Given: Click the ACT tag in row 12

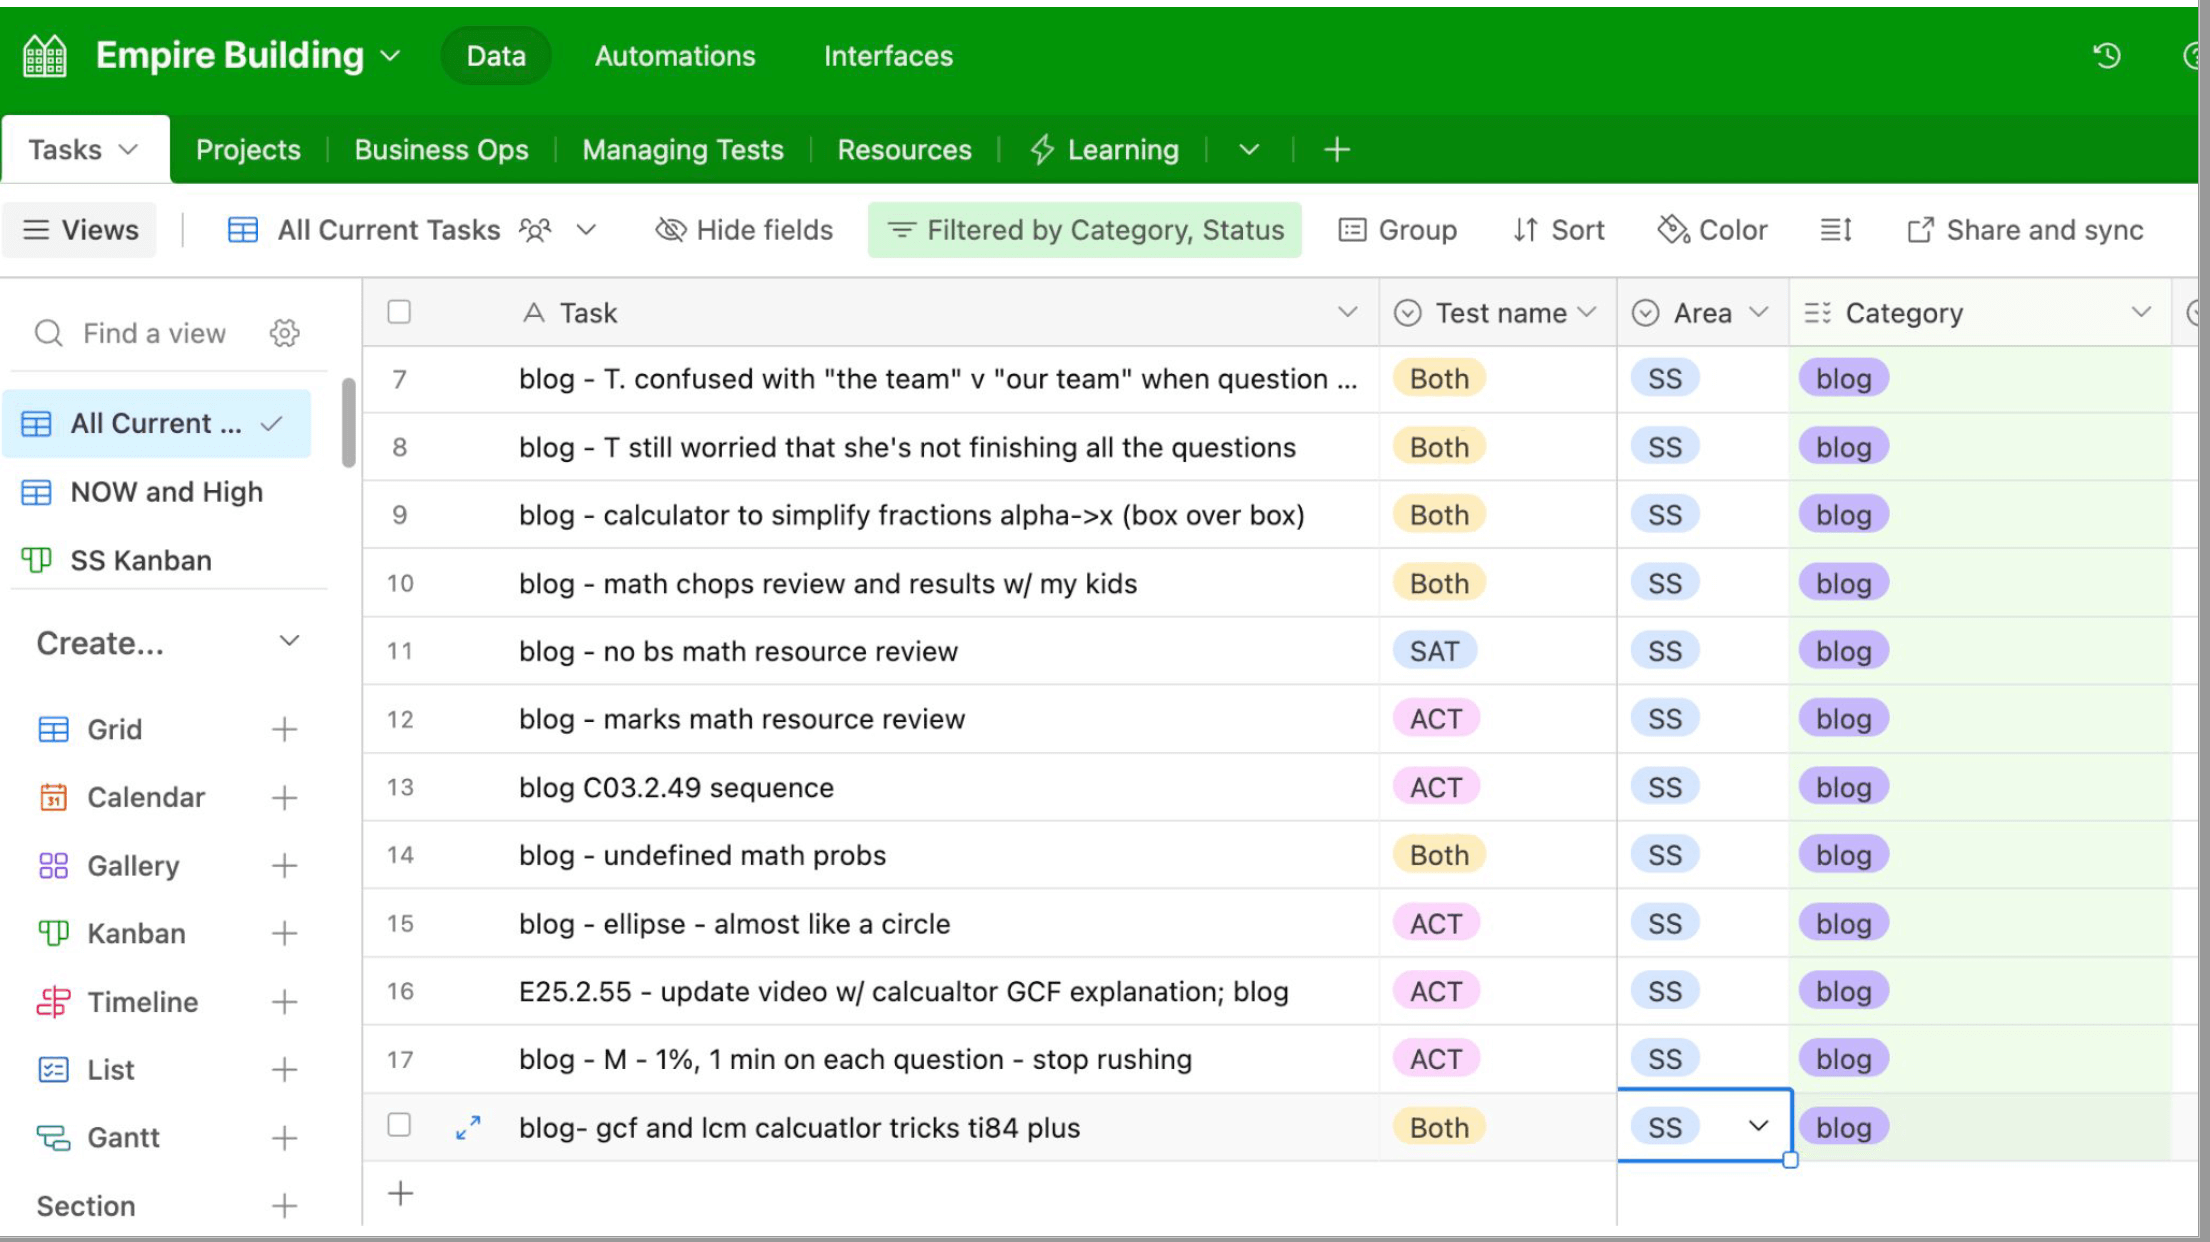Looking at the screenshot, I should pyautogui.click(x=1436, y=719).
